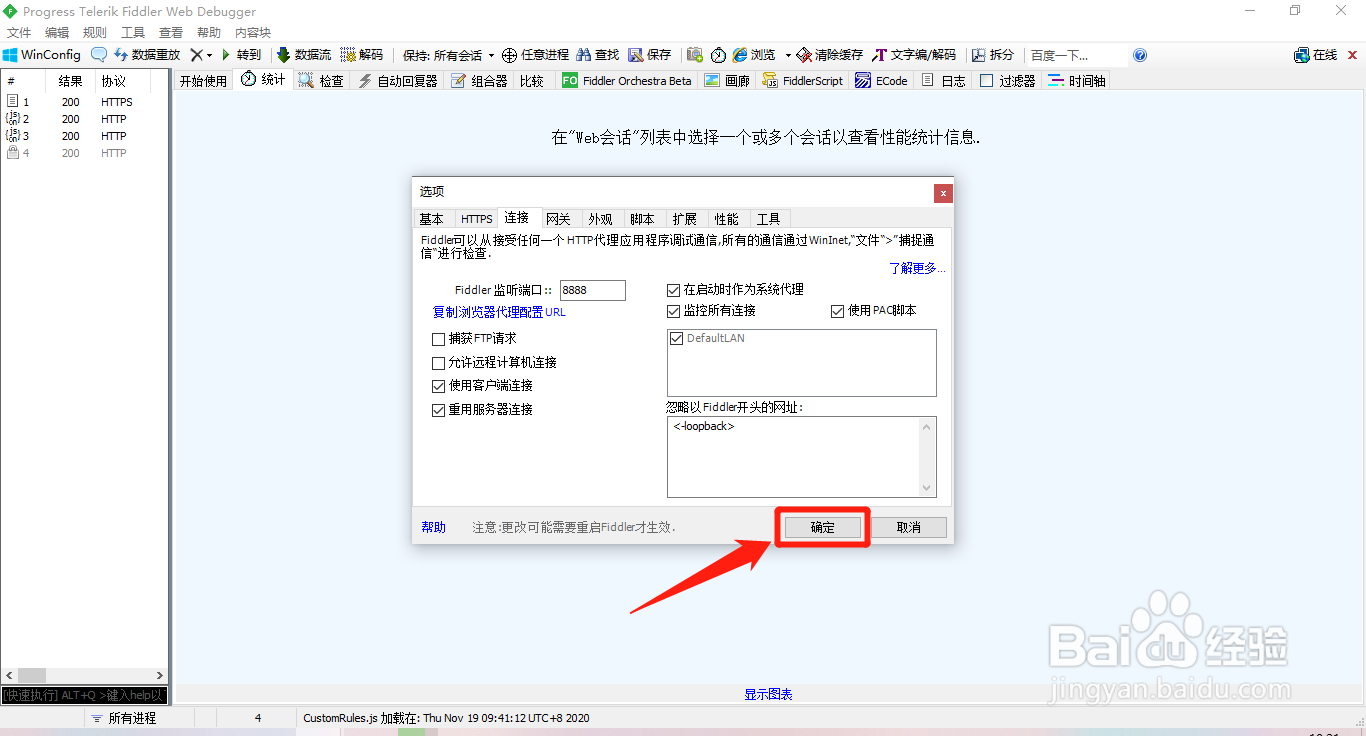Open dropdown arrow next to 浏览
Viewport: 1366px width, 736px height.
pyautogui.click(x=788, y=55)
